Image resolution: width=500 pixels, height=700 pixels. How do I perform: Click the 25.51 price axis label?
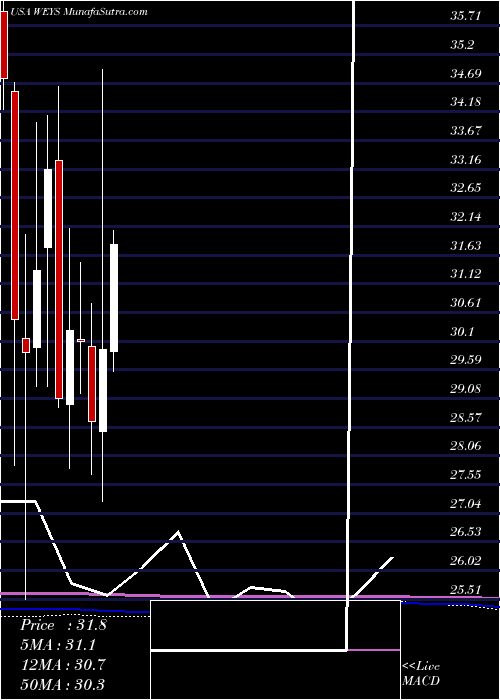[x=466, y=590]
